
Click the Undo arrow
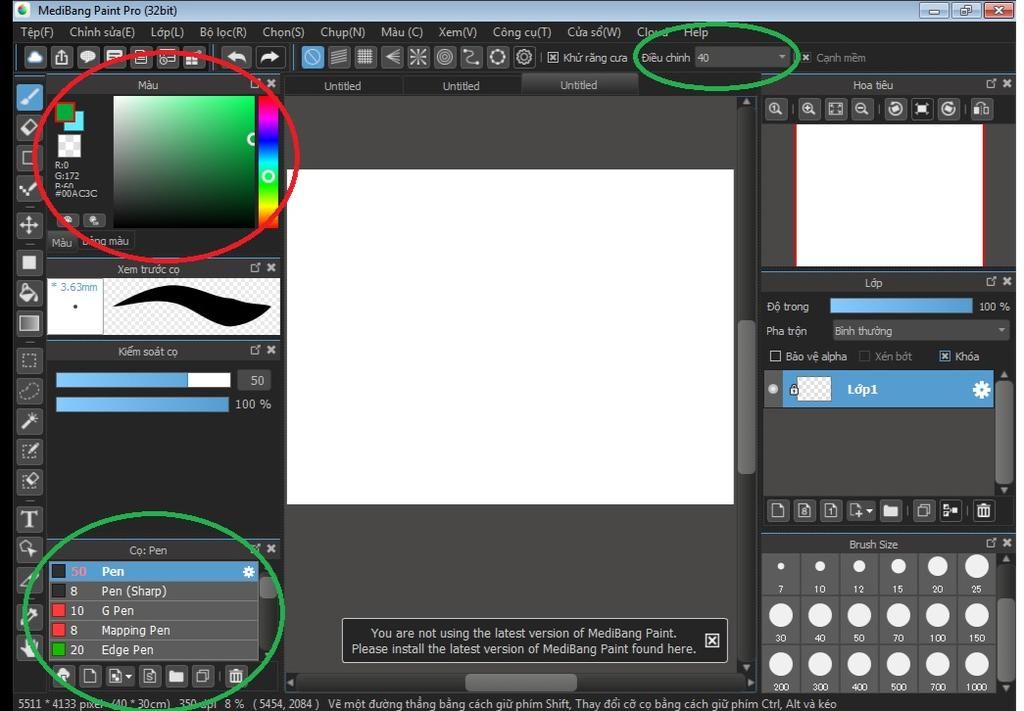(237, 57)
